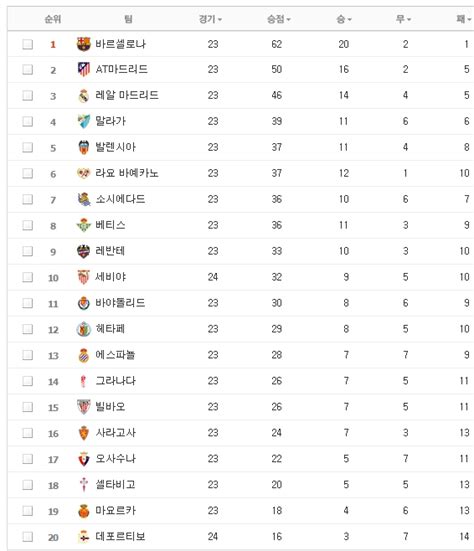Screen dimensions: 474x551
Task: Select the checkbox for 데포르티보 row
Action: (x=27, y=537)
